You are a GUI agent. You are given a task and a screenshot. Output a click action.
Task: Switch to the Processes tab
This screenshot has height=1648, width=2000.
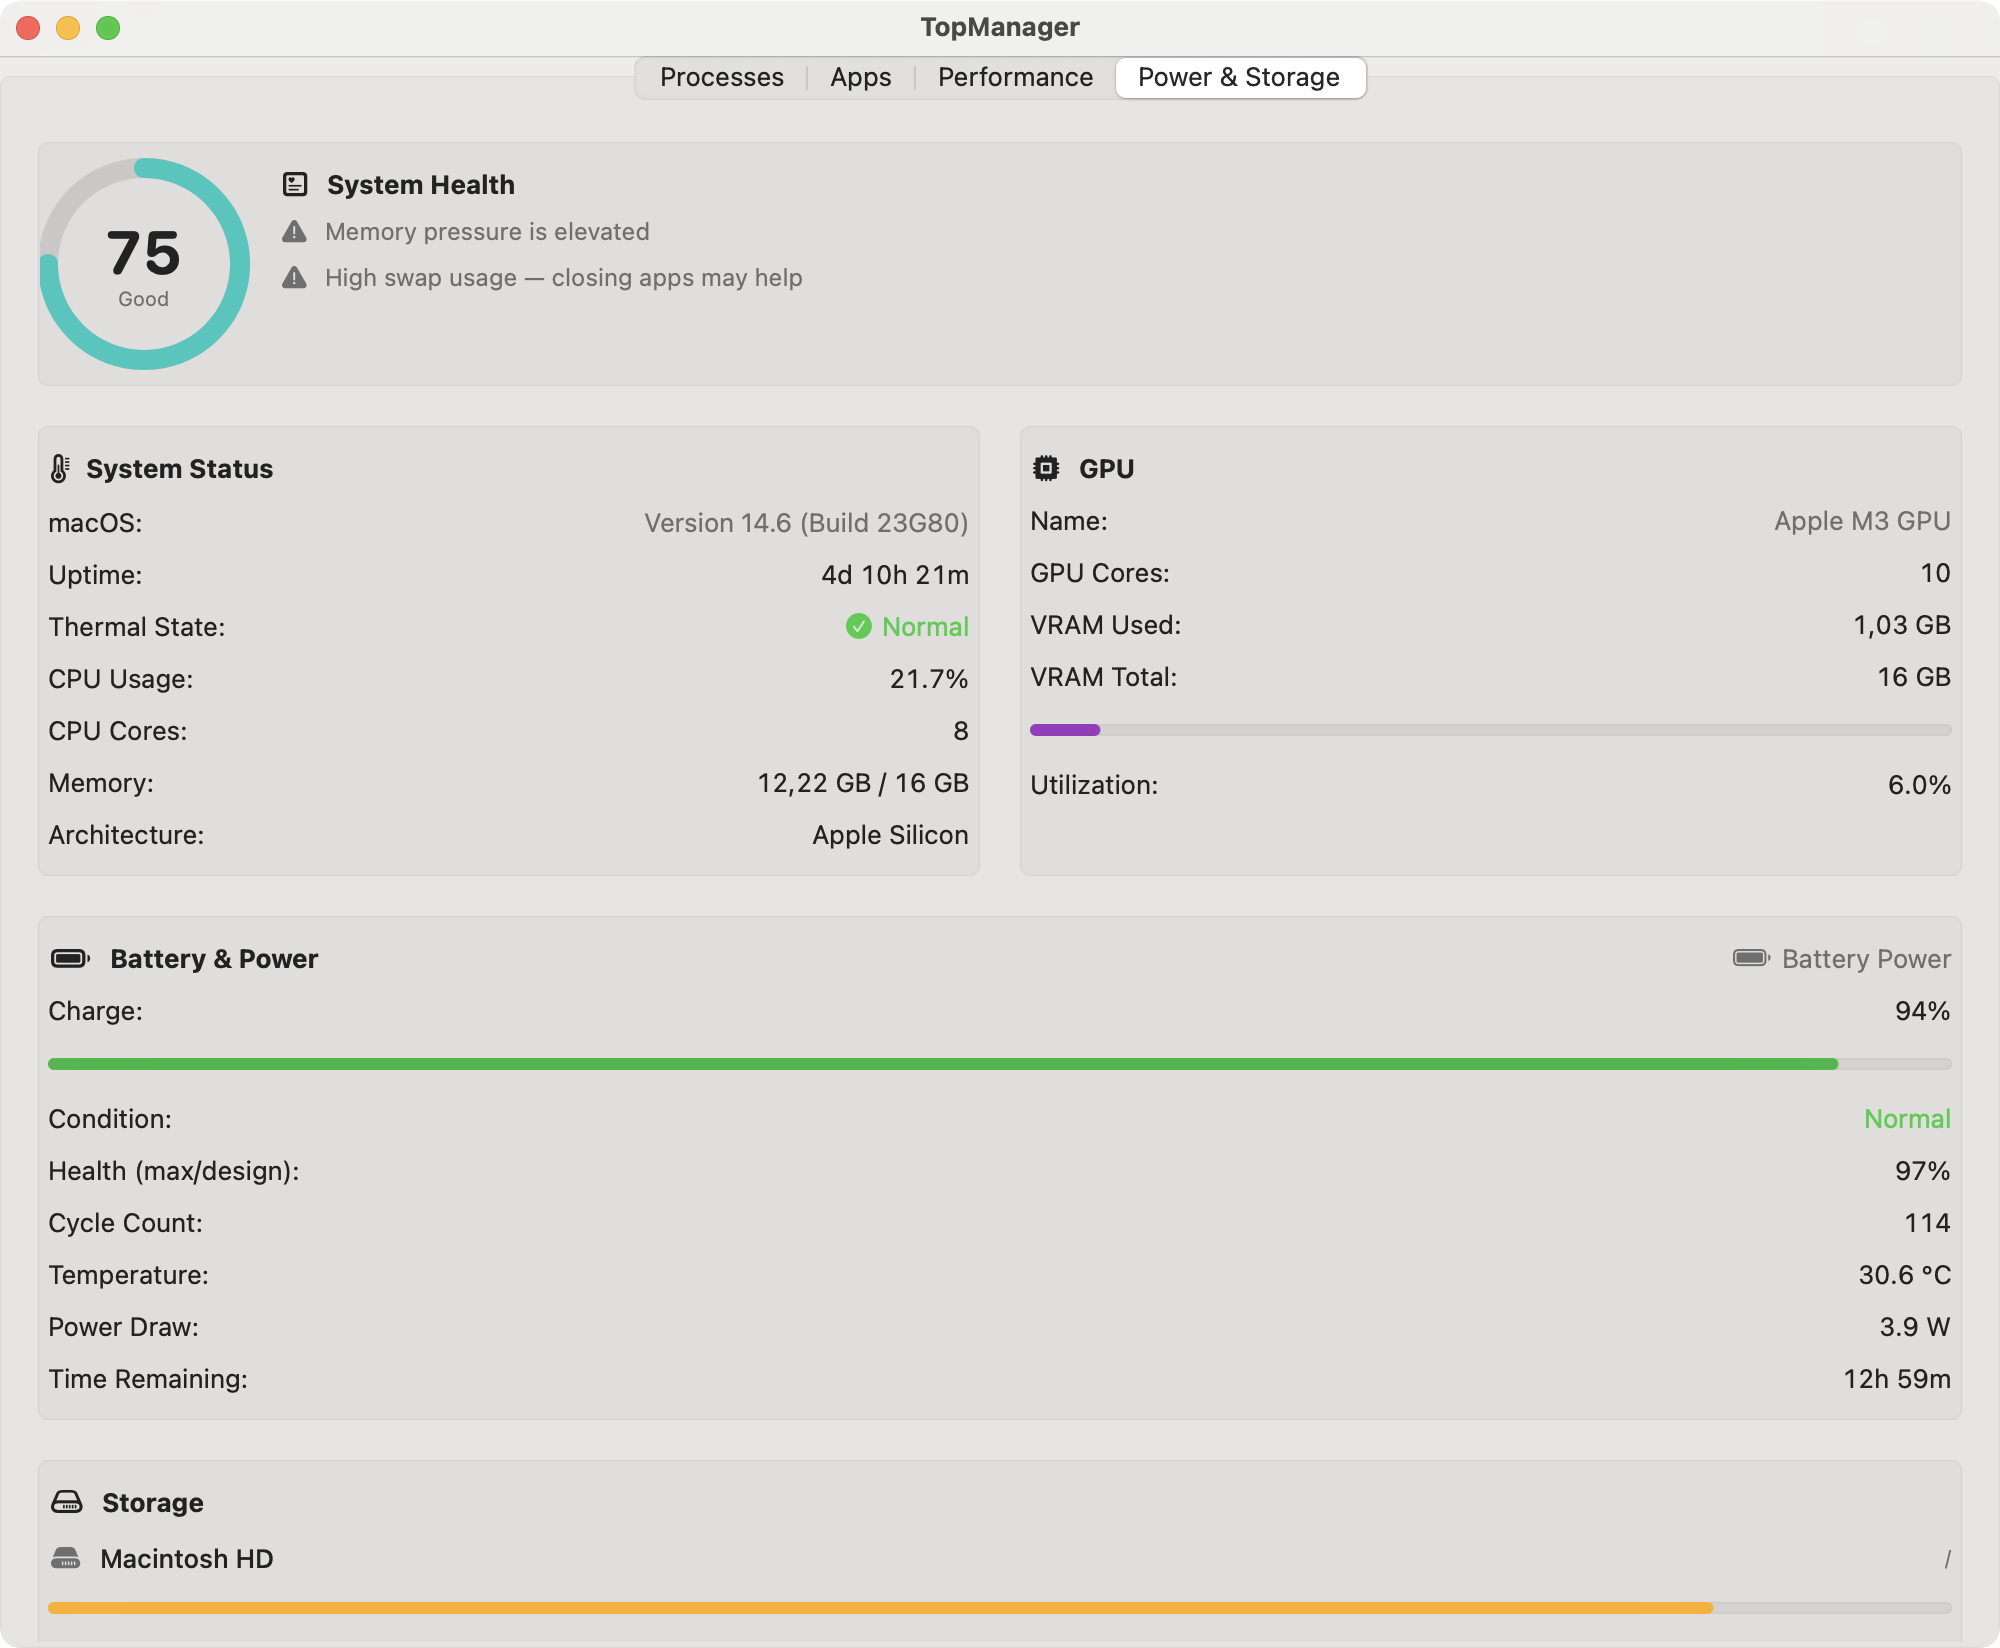coord(721,77)
